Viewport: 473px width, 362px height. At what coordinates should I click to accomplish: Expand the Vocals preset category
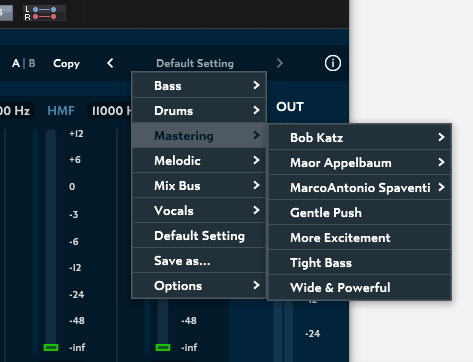pos(199,210)
